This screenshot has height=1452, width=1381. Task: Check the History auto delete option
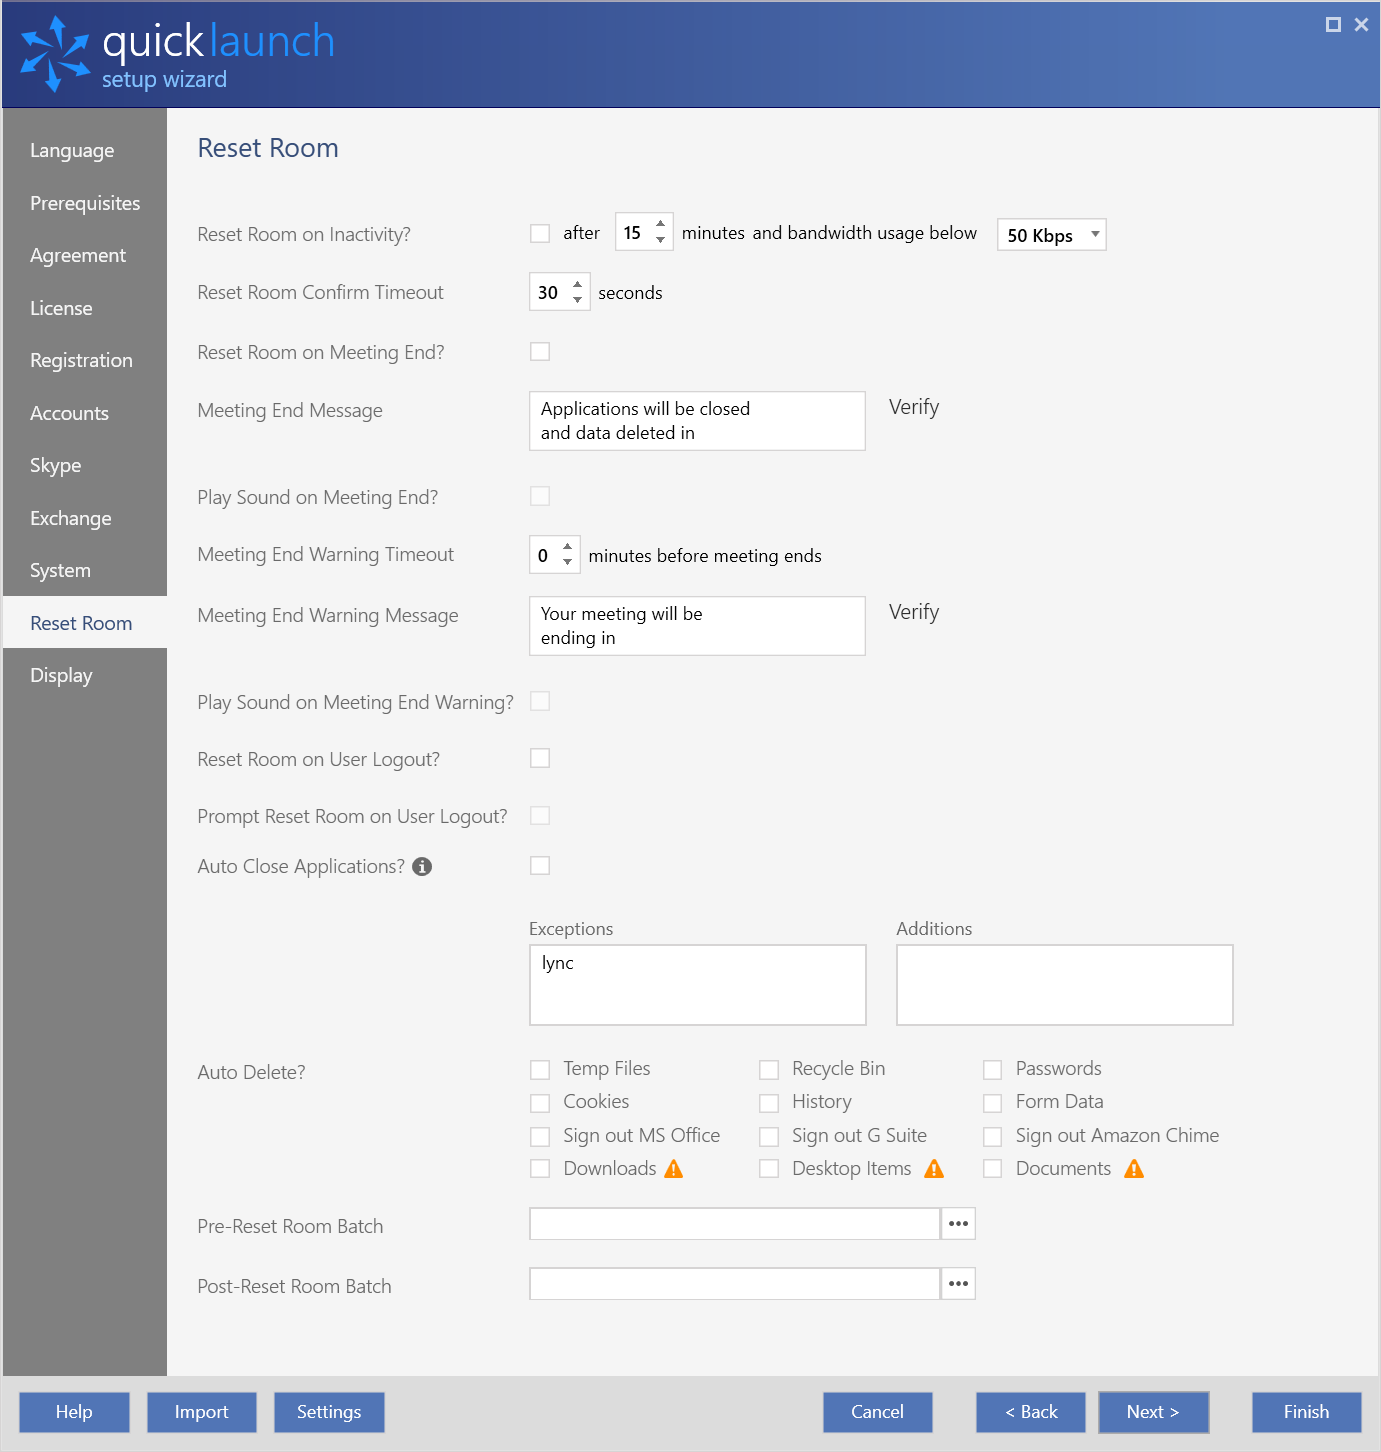click(x=769, y=1103)
